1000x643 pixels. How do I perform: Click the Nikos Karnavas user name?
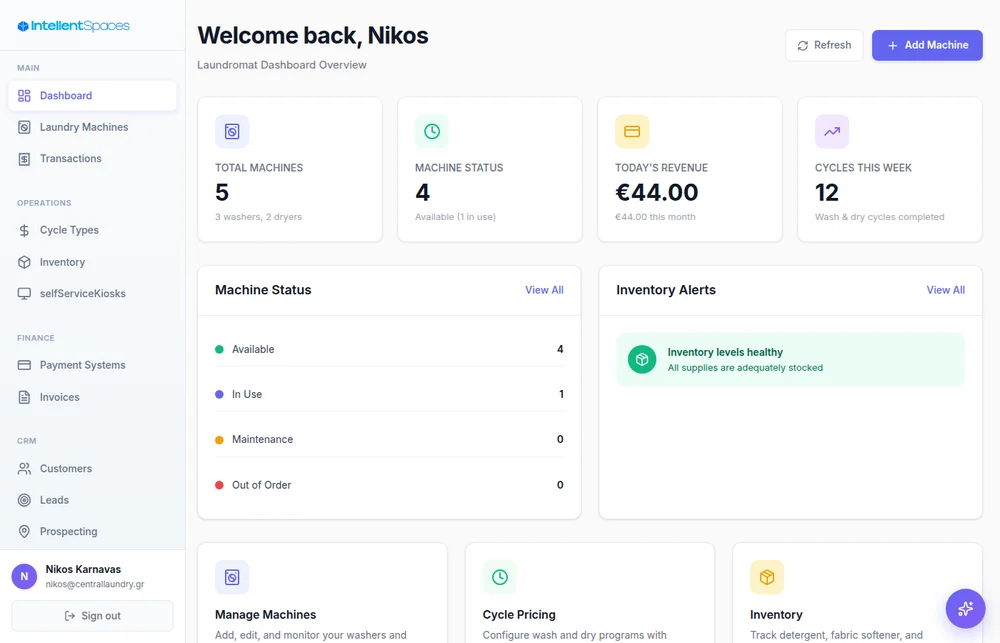point(83,569)
